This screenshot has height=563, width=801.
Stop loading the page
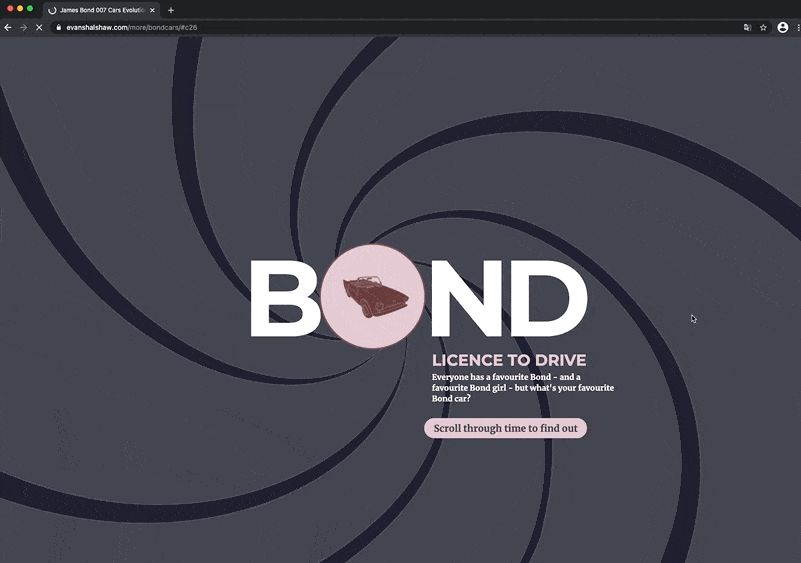pyautogui.click(x=39, y=28)
